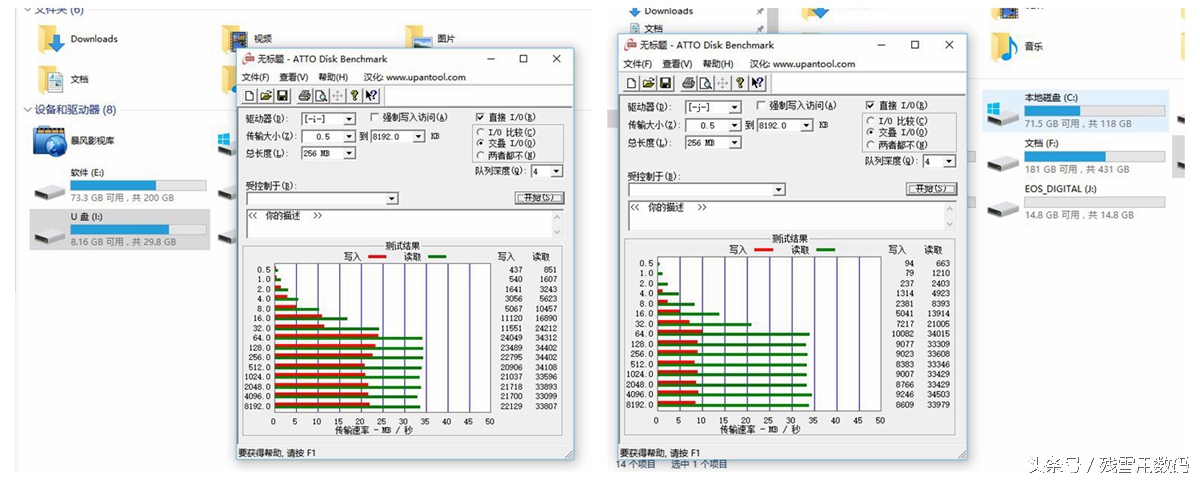
Task: Select the Downloads folder in left Explorer
Action: [78, 39]
